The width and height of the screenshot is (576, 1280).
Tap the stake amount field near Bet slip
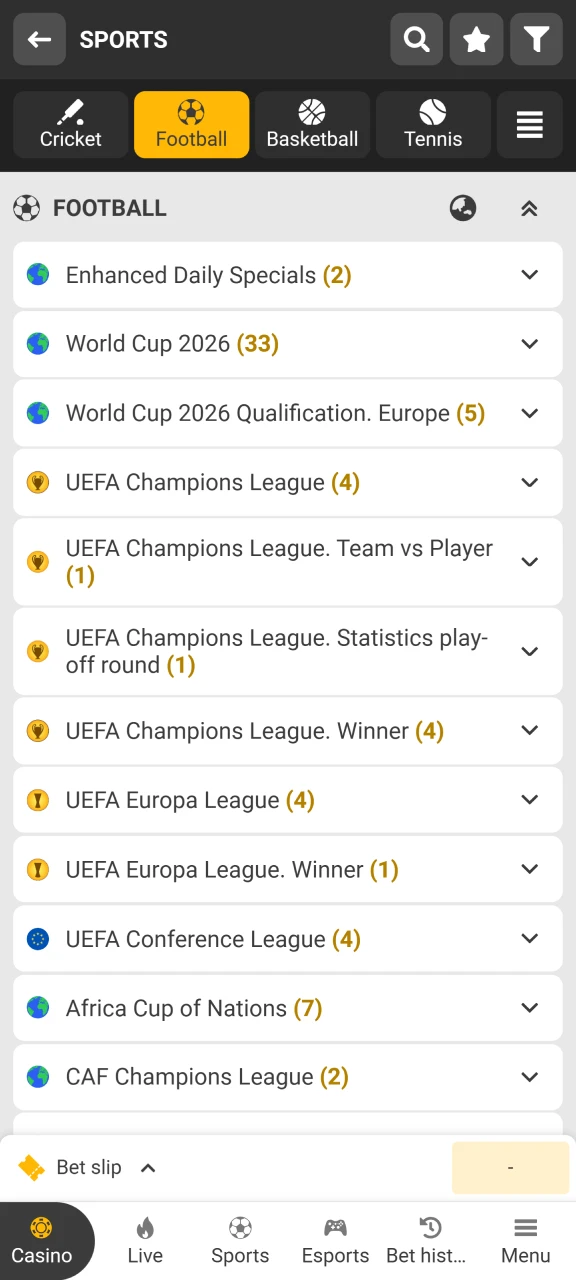[x=510, y=1167]
